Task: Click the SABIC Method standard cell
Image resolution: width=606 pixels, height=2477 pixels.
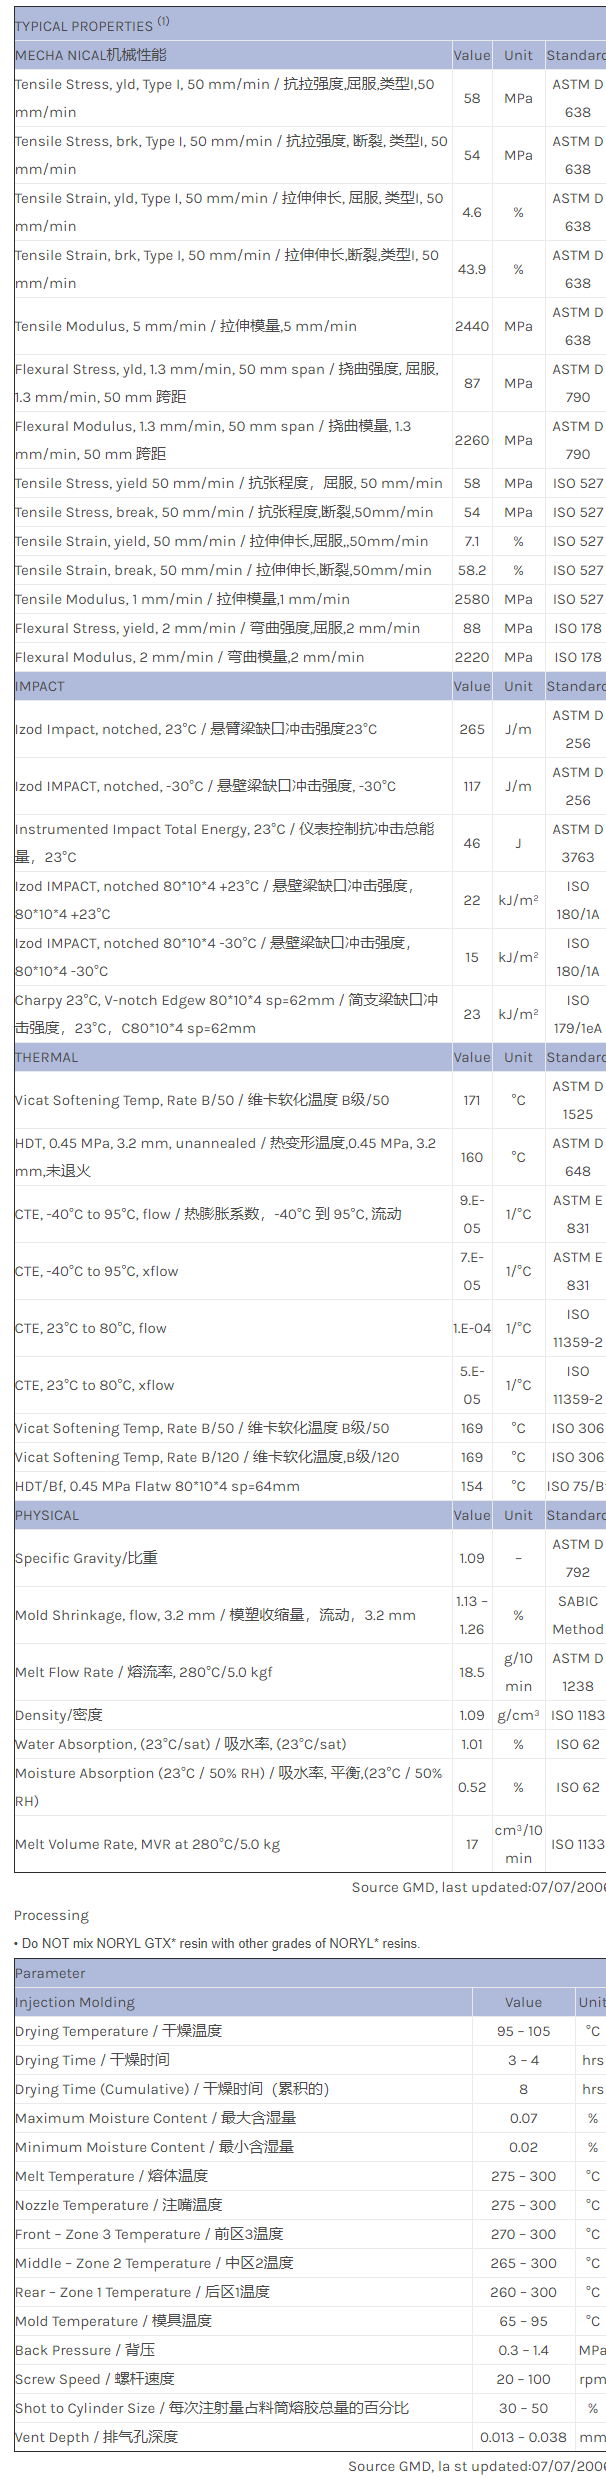Action: 578,1615
